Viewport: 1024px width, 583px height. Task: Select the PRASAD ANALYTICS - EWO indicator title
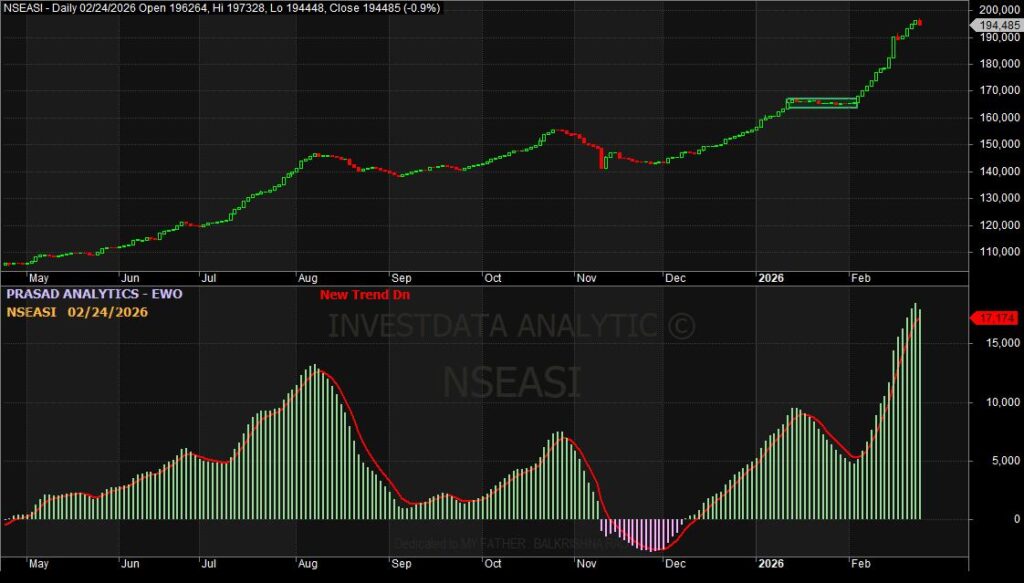pos(95,295)
